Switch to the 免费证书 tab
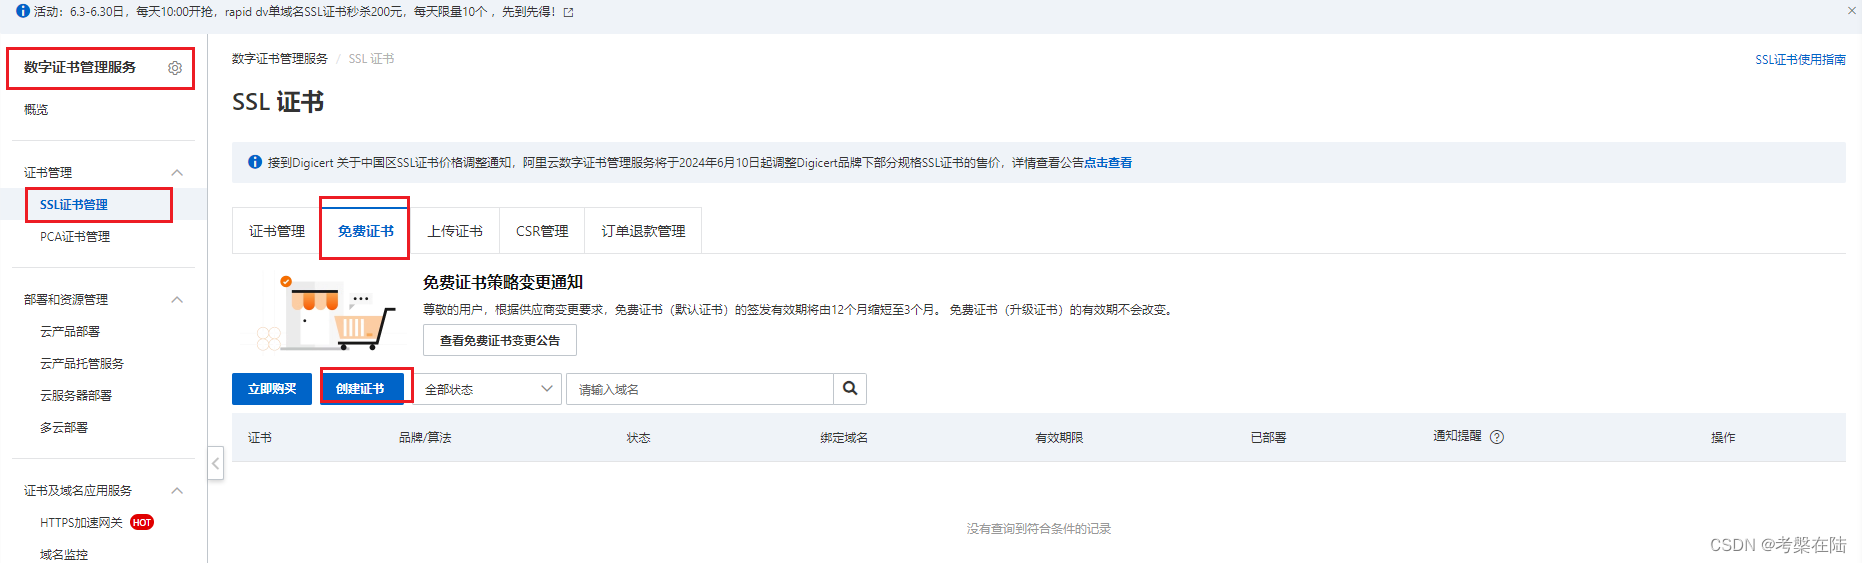This screenshot has width=1862, height=563. pos(365,231)
